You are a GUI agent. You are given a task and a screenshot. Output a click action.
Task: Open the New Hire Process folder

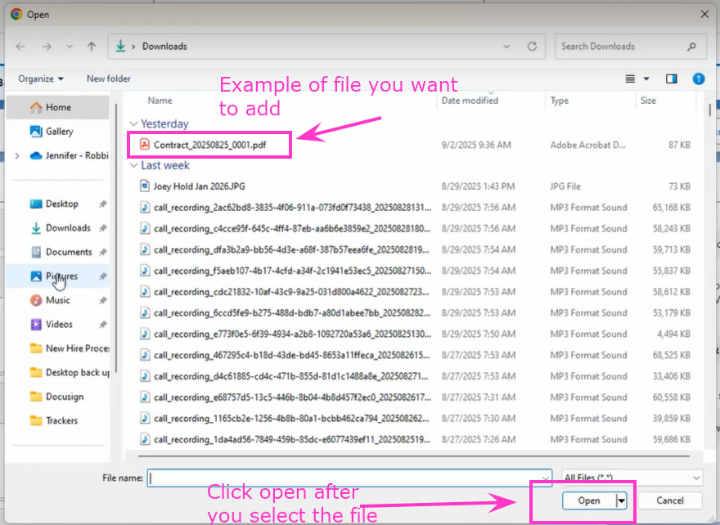point(69,349)
